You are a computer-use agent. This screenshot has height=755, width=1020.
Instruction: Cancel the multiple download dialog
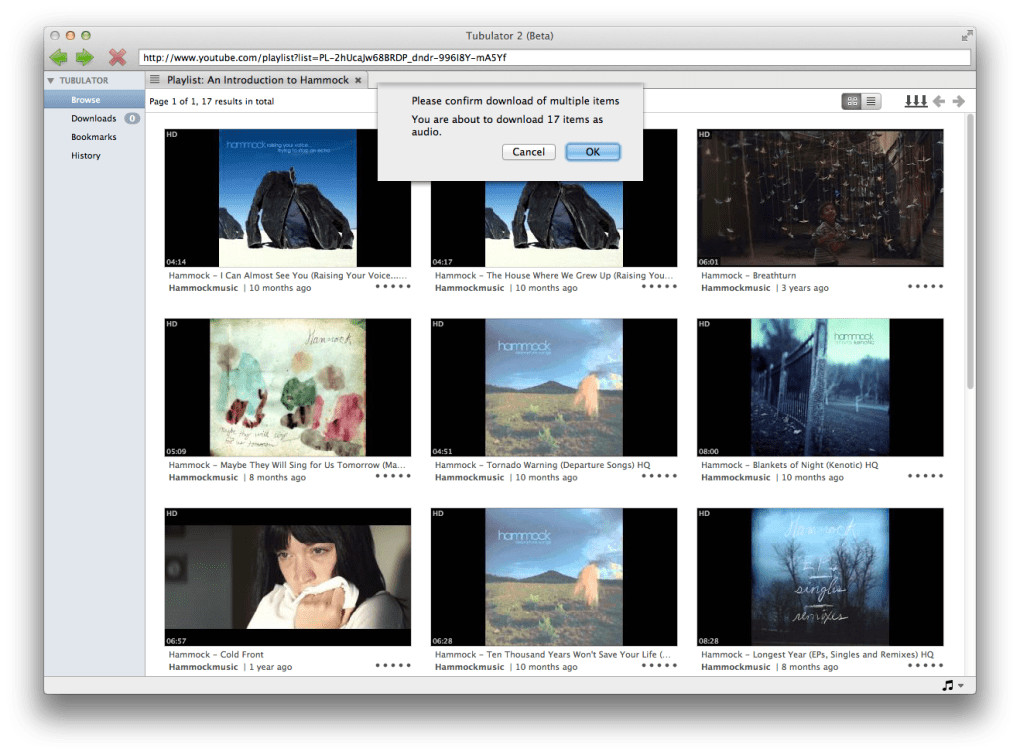point(528,152)
